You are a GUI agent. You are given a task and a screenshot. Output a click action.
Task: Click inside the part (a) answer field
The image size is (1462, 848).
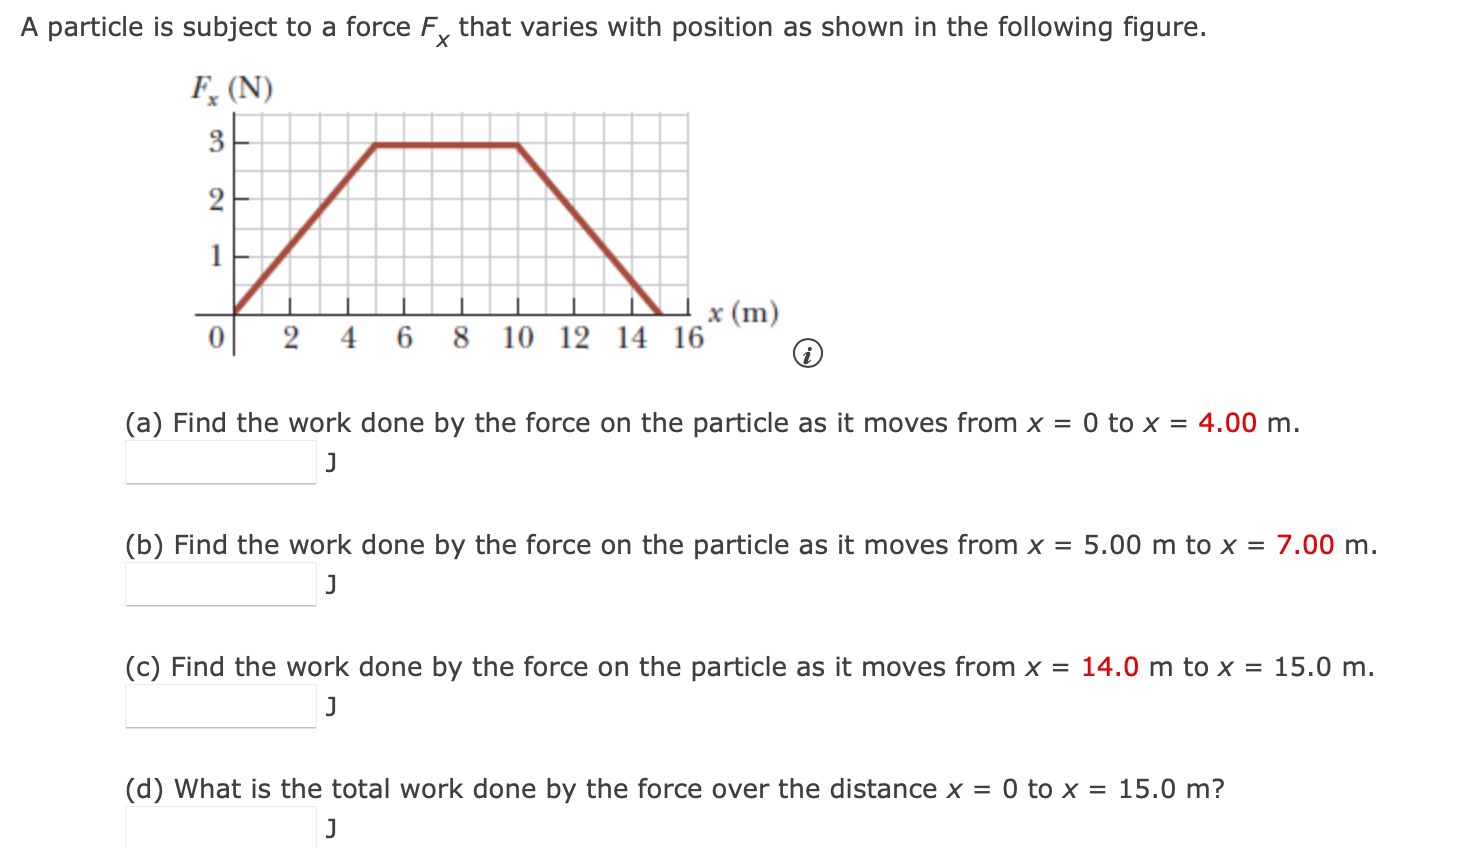click(x=220, y=462)
